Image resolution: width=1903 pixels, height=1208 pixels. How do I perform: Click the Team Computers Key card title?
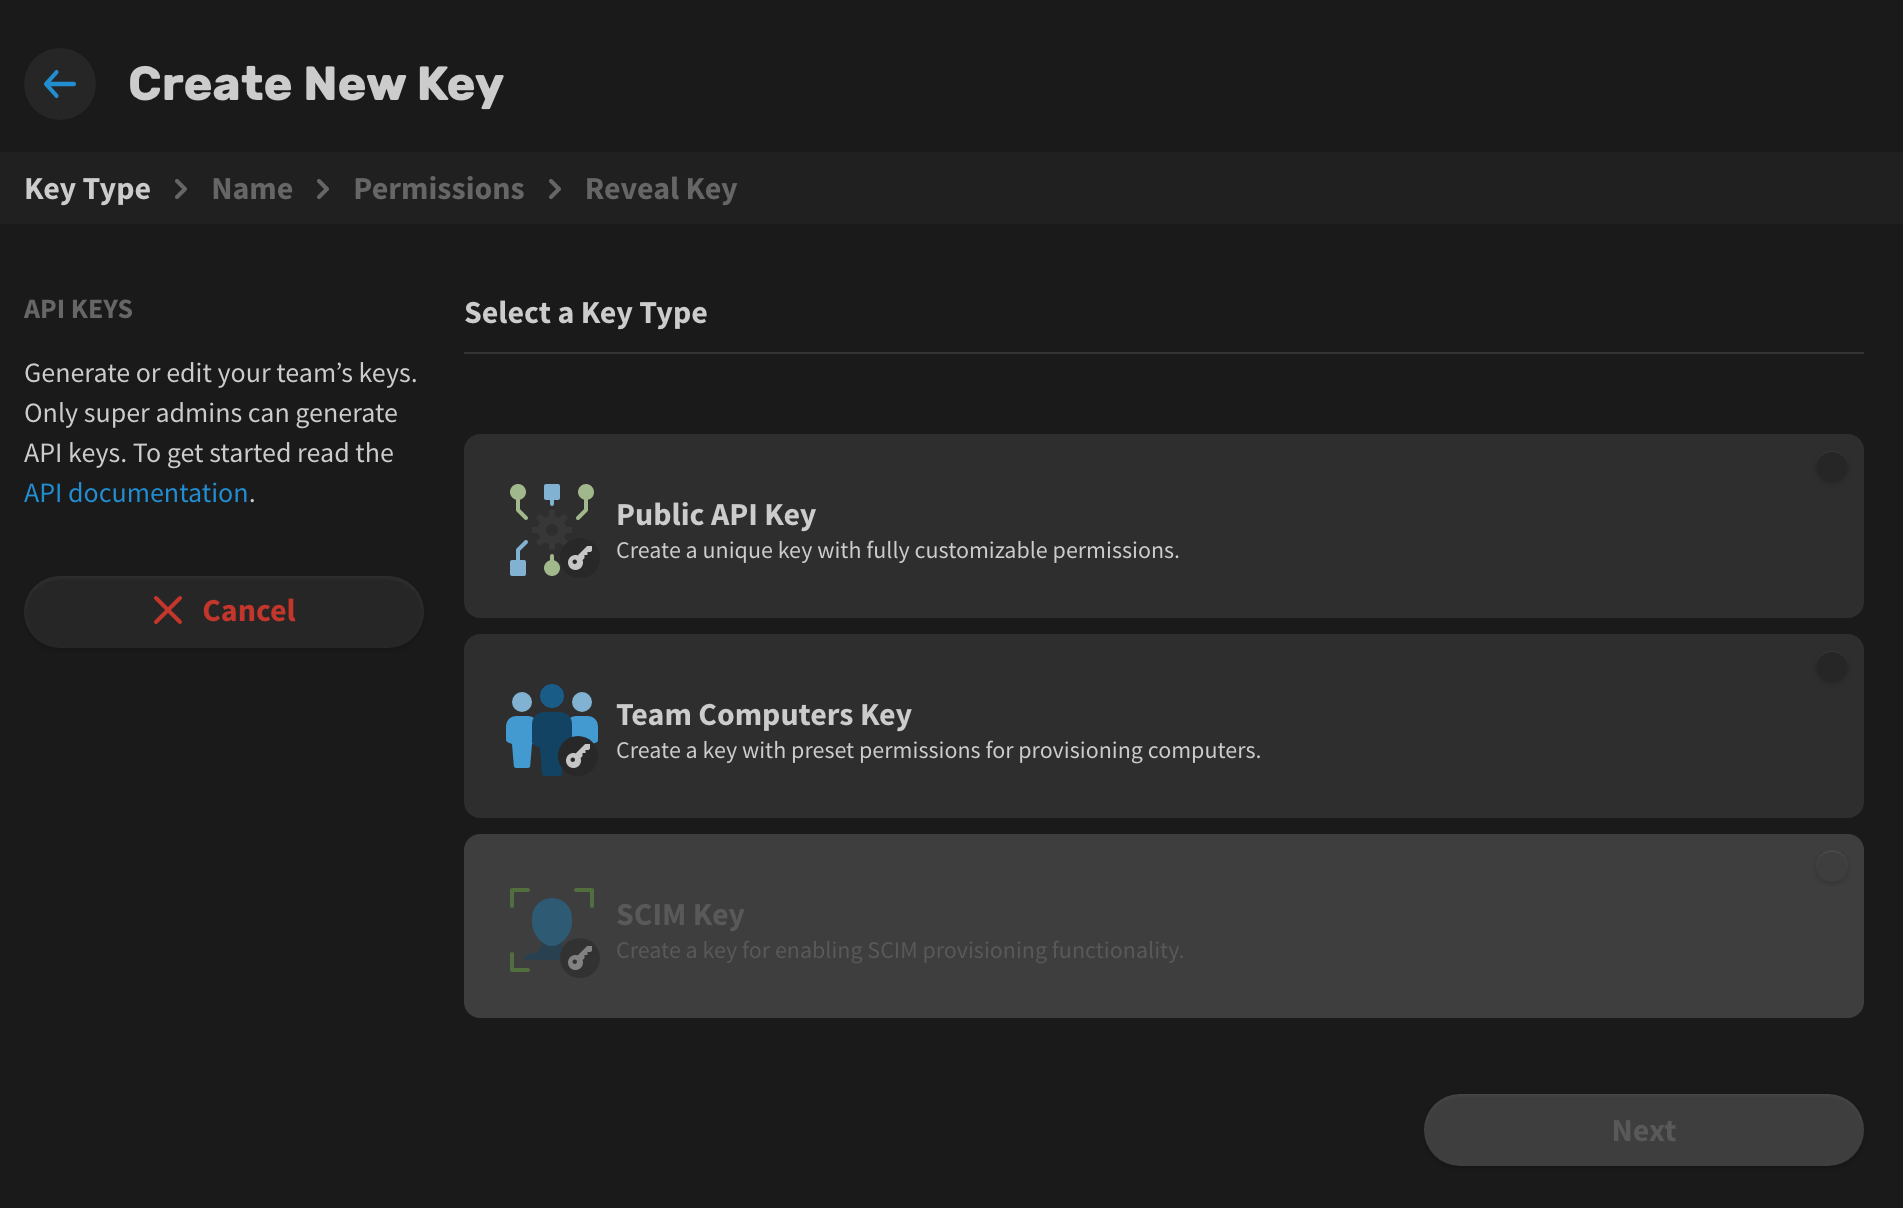coord(764,715)
